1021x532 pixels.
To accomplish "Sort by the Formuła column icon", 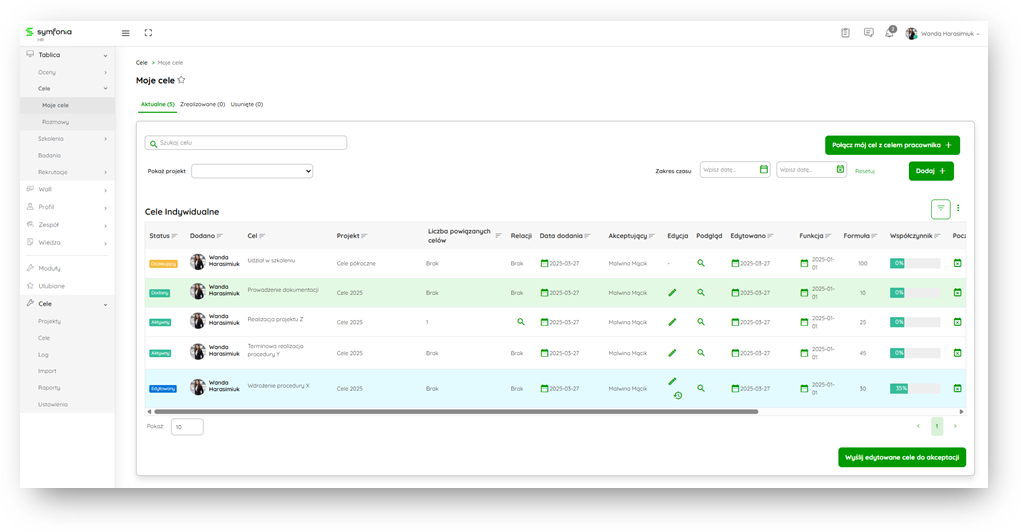I will 874,236.
